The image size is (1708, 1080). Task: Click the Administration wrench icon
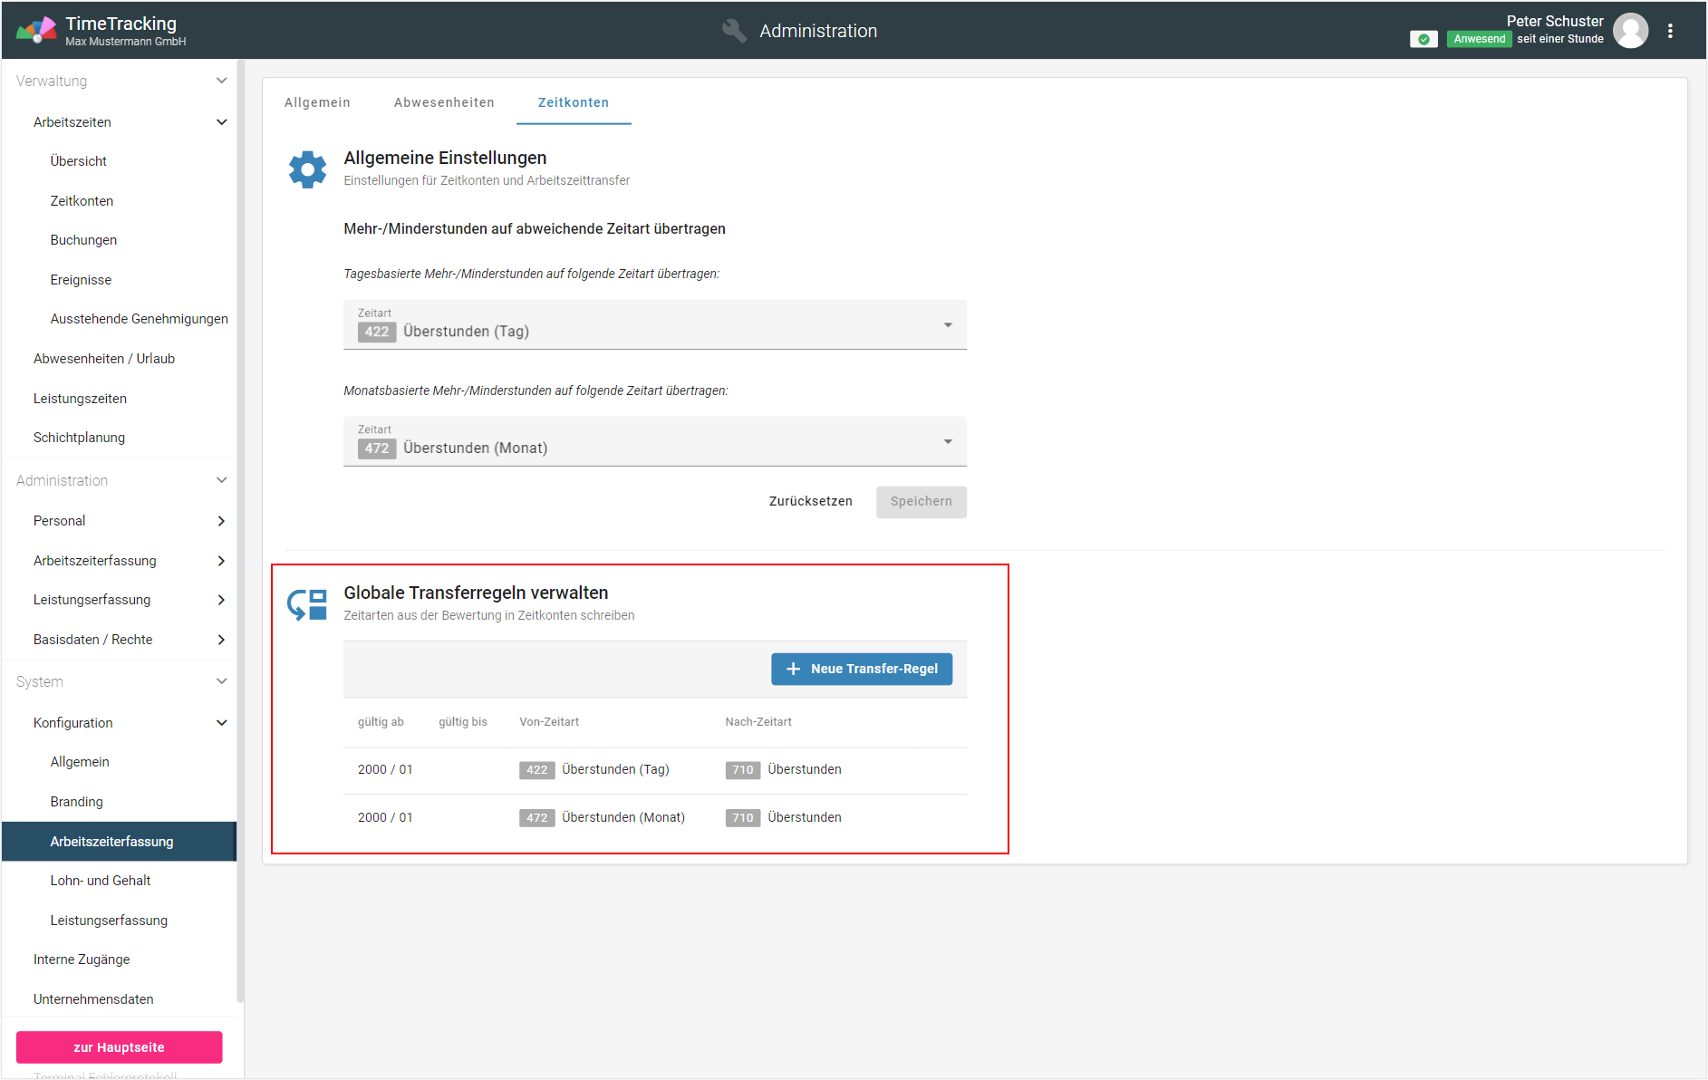pos(734,31)
